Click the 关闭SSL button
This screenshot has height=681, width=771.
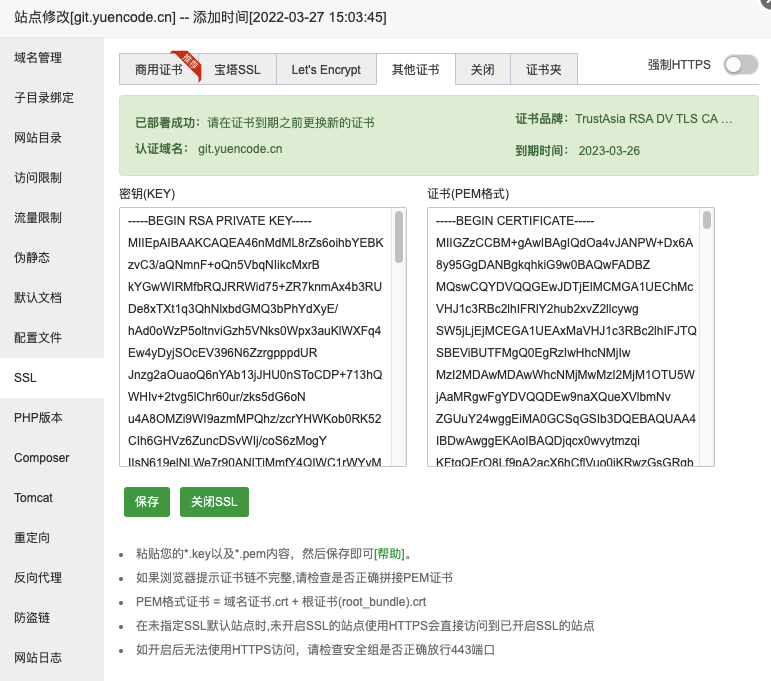214,502
